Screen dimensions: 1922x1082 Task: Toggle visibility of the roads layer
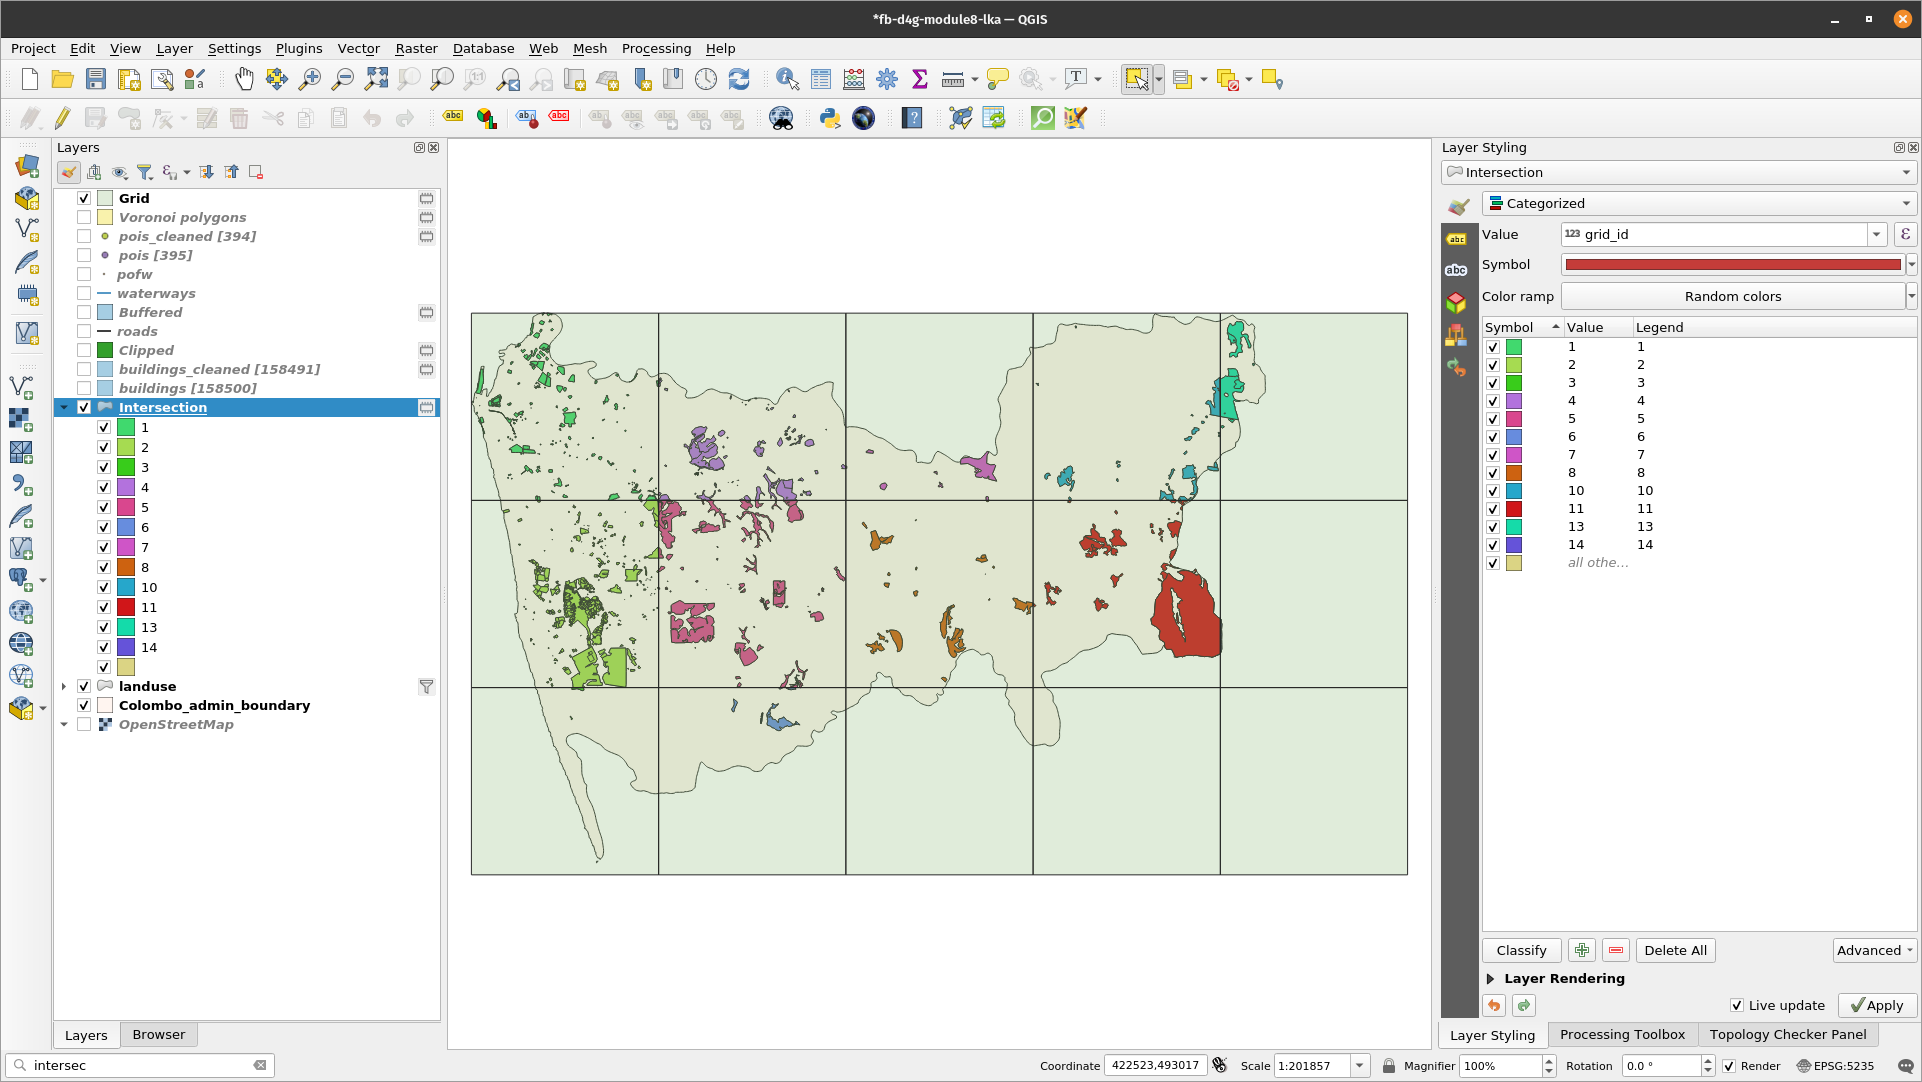[84, 331]
